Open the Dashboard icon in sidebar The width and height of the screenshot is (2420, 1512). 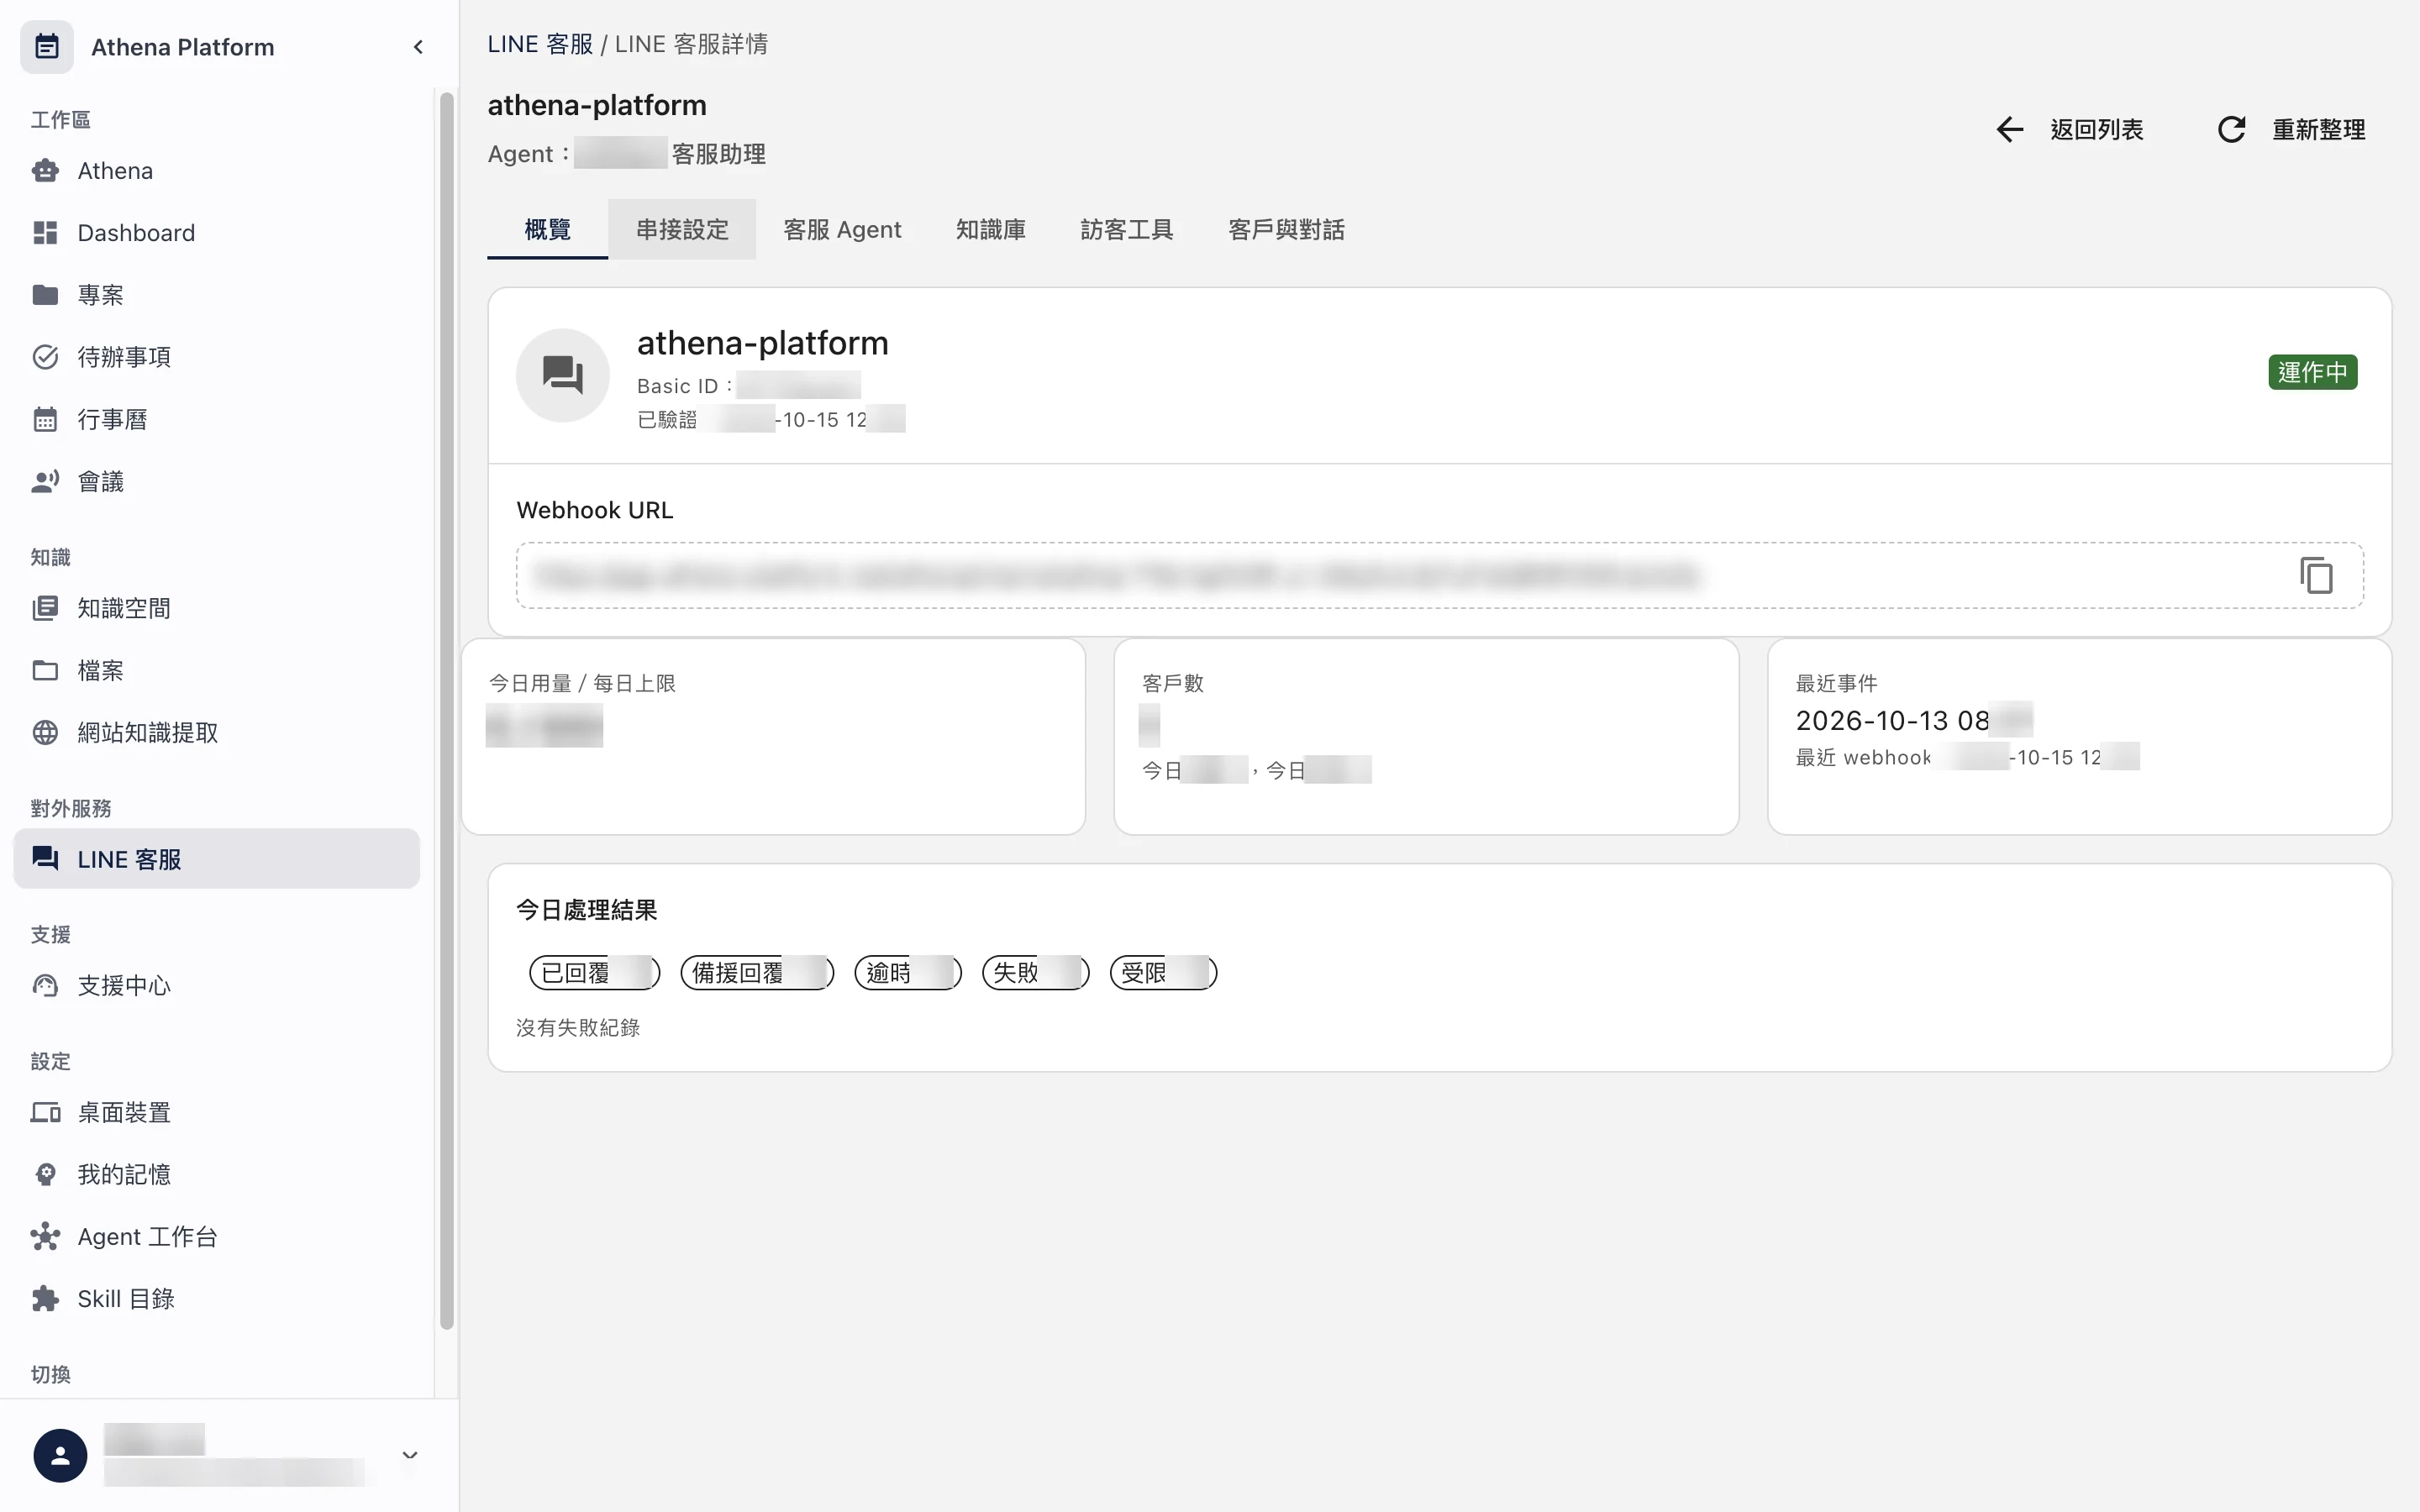pyautogui.click(x=45, y=233)
